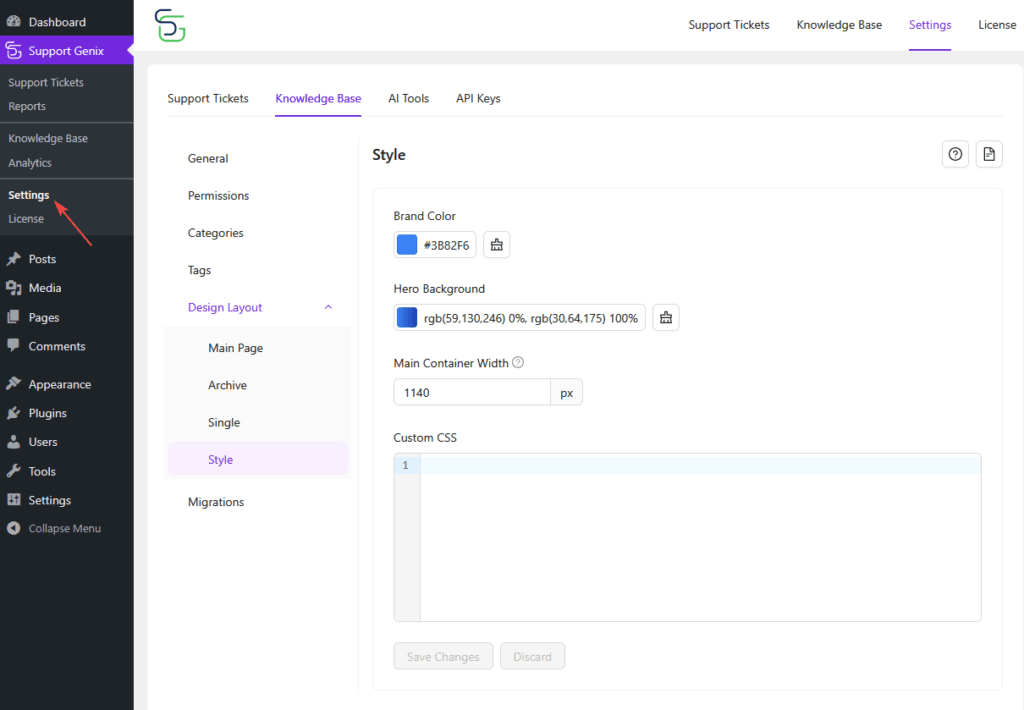The width and height of the screenshot is (1024, 710).
Task: Open Knowledge Base in top navigation
Action: click(x=839, y=25)
